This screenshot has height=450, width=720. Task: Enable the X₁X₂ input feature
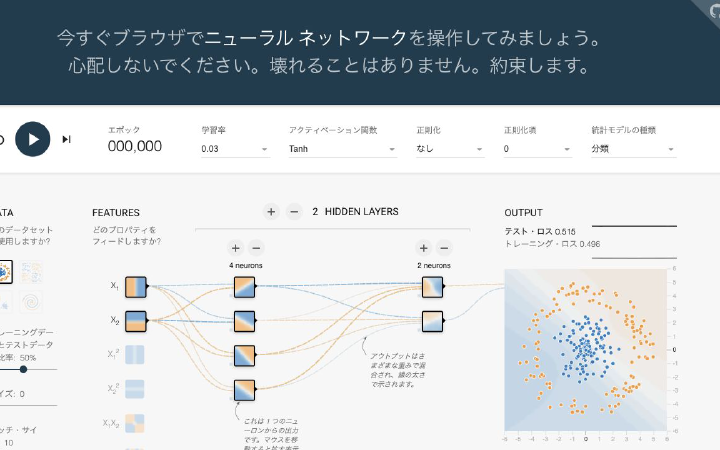(135, 424)
